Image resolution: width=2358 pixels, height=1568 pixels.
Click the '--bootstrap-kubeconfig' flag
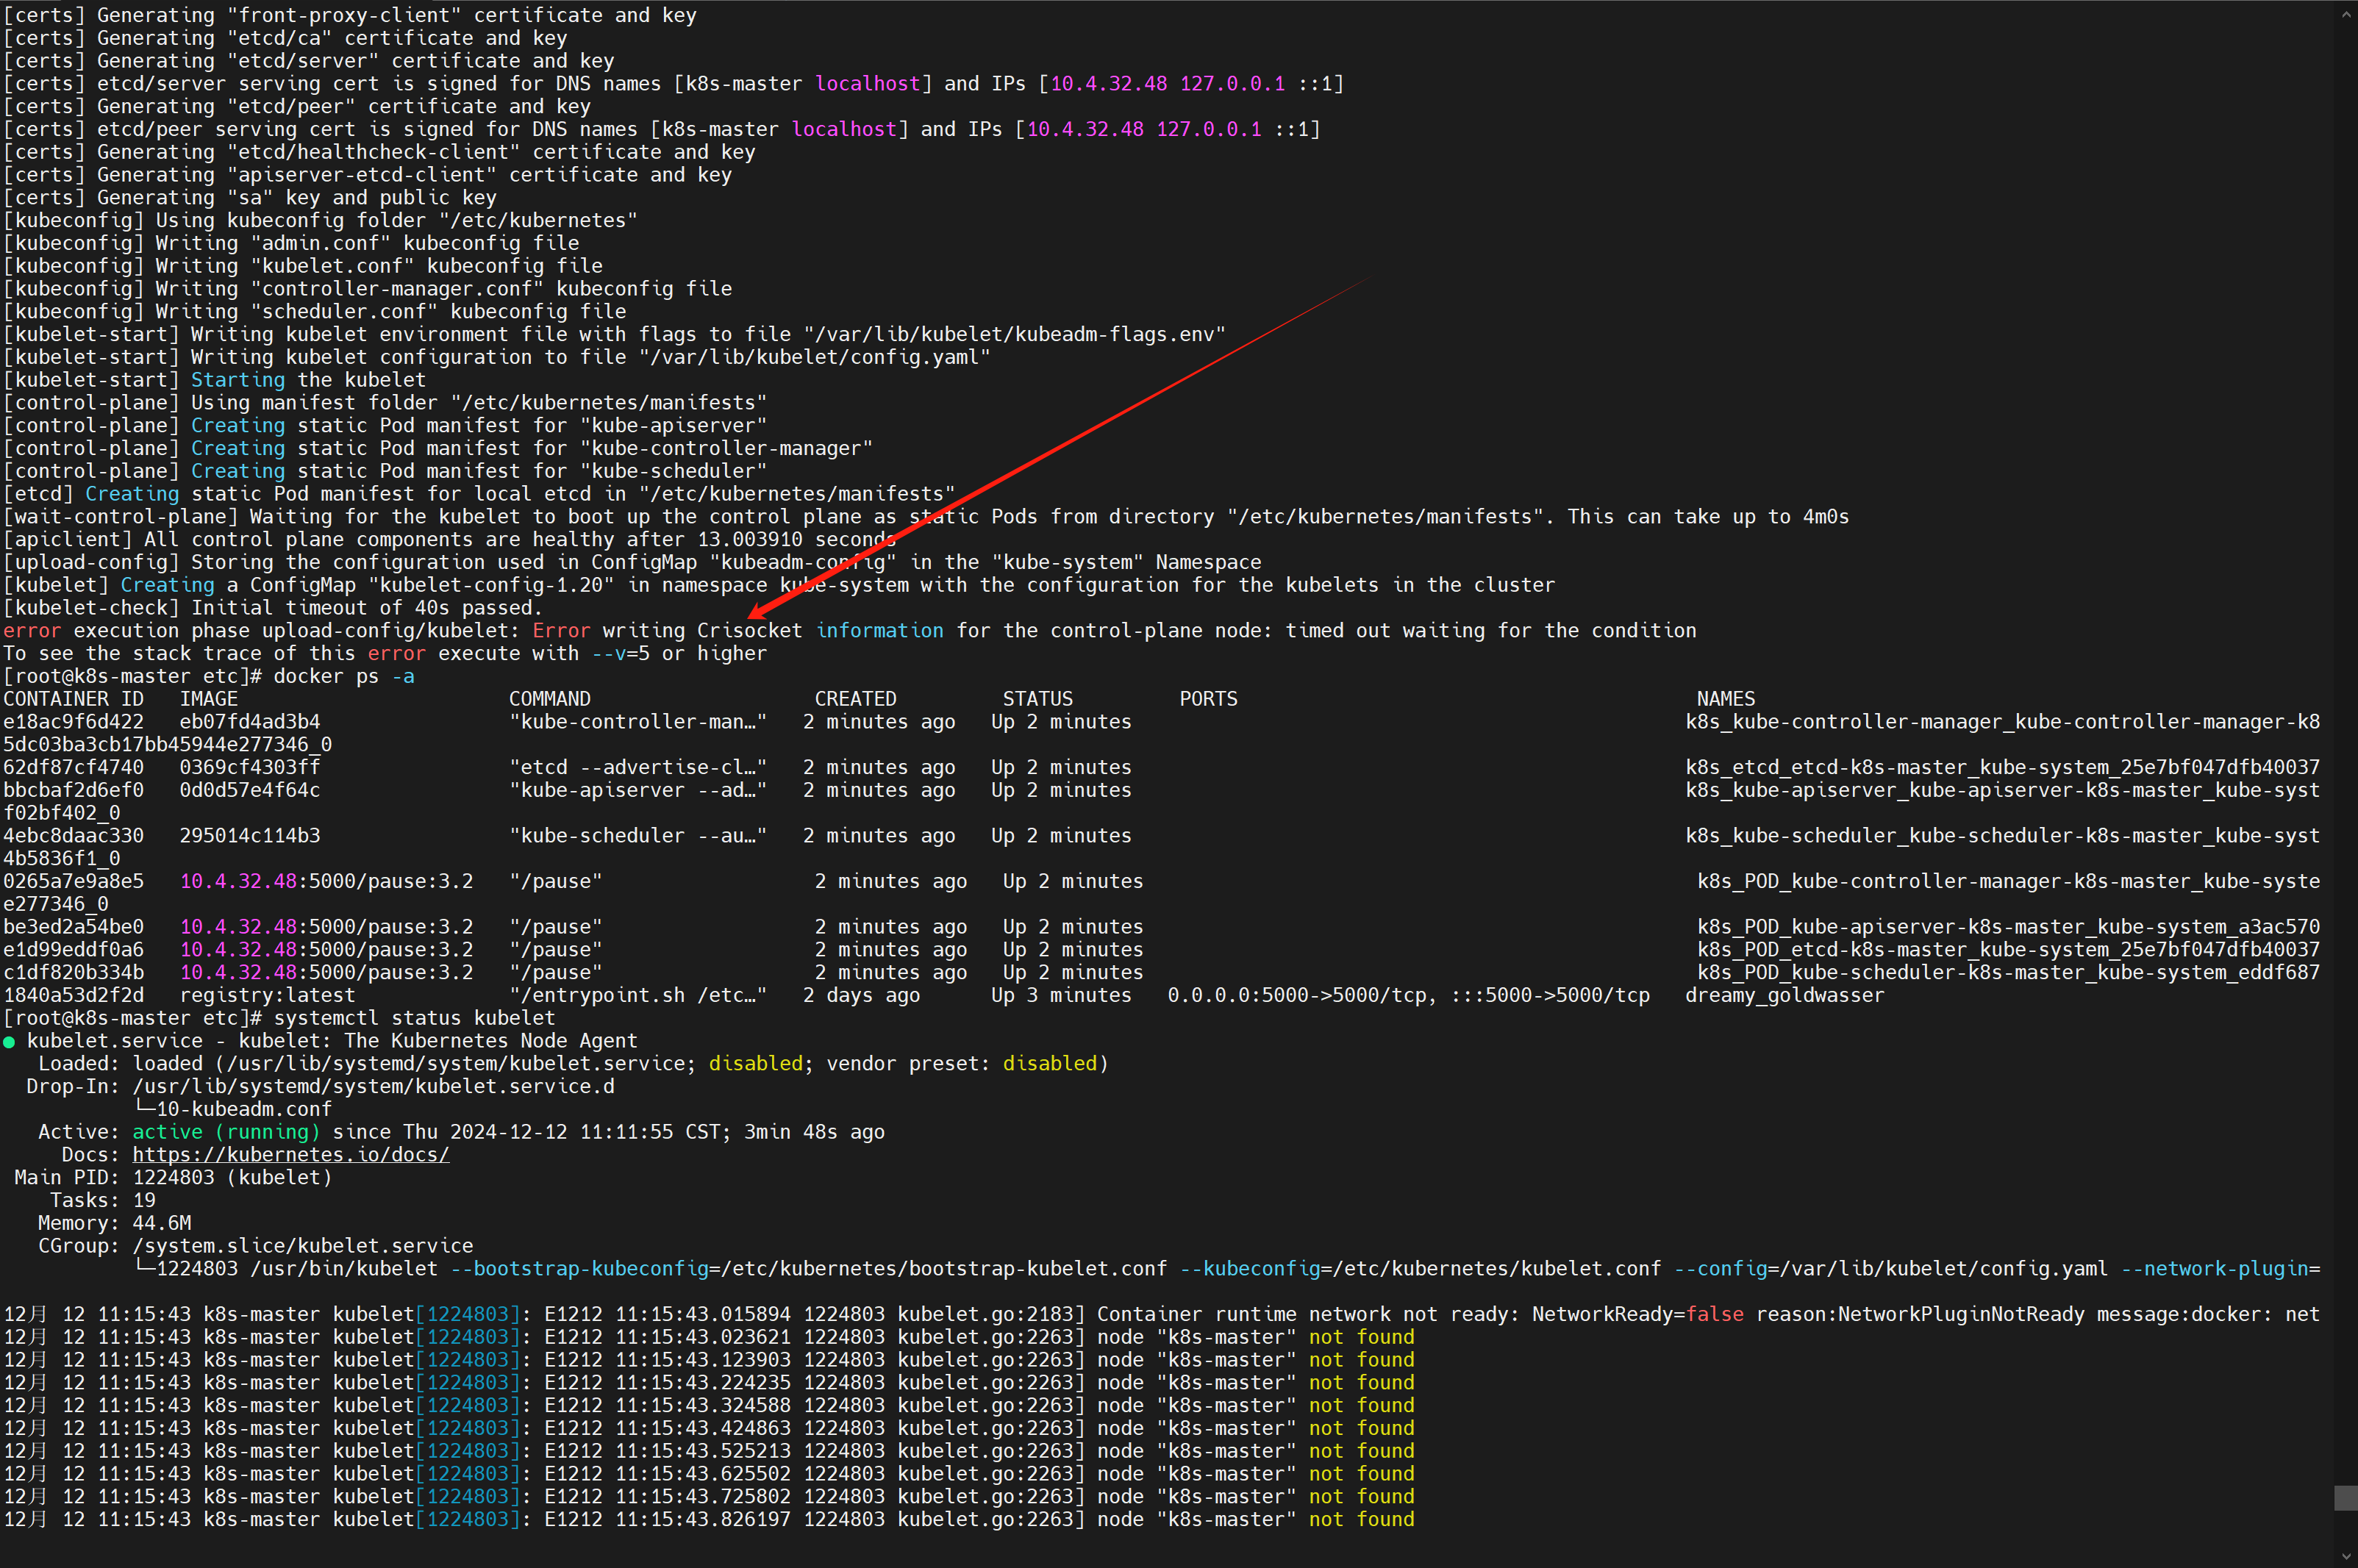(x=579, y=1269)
